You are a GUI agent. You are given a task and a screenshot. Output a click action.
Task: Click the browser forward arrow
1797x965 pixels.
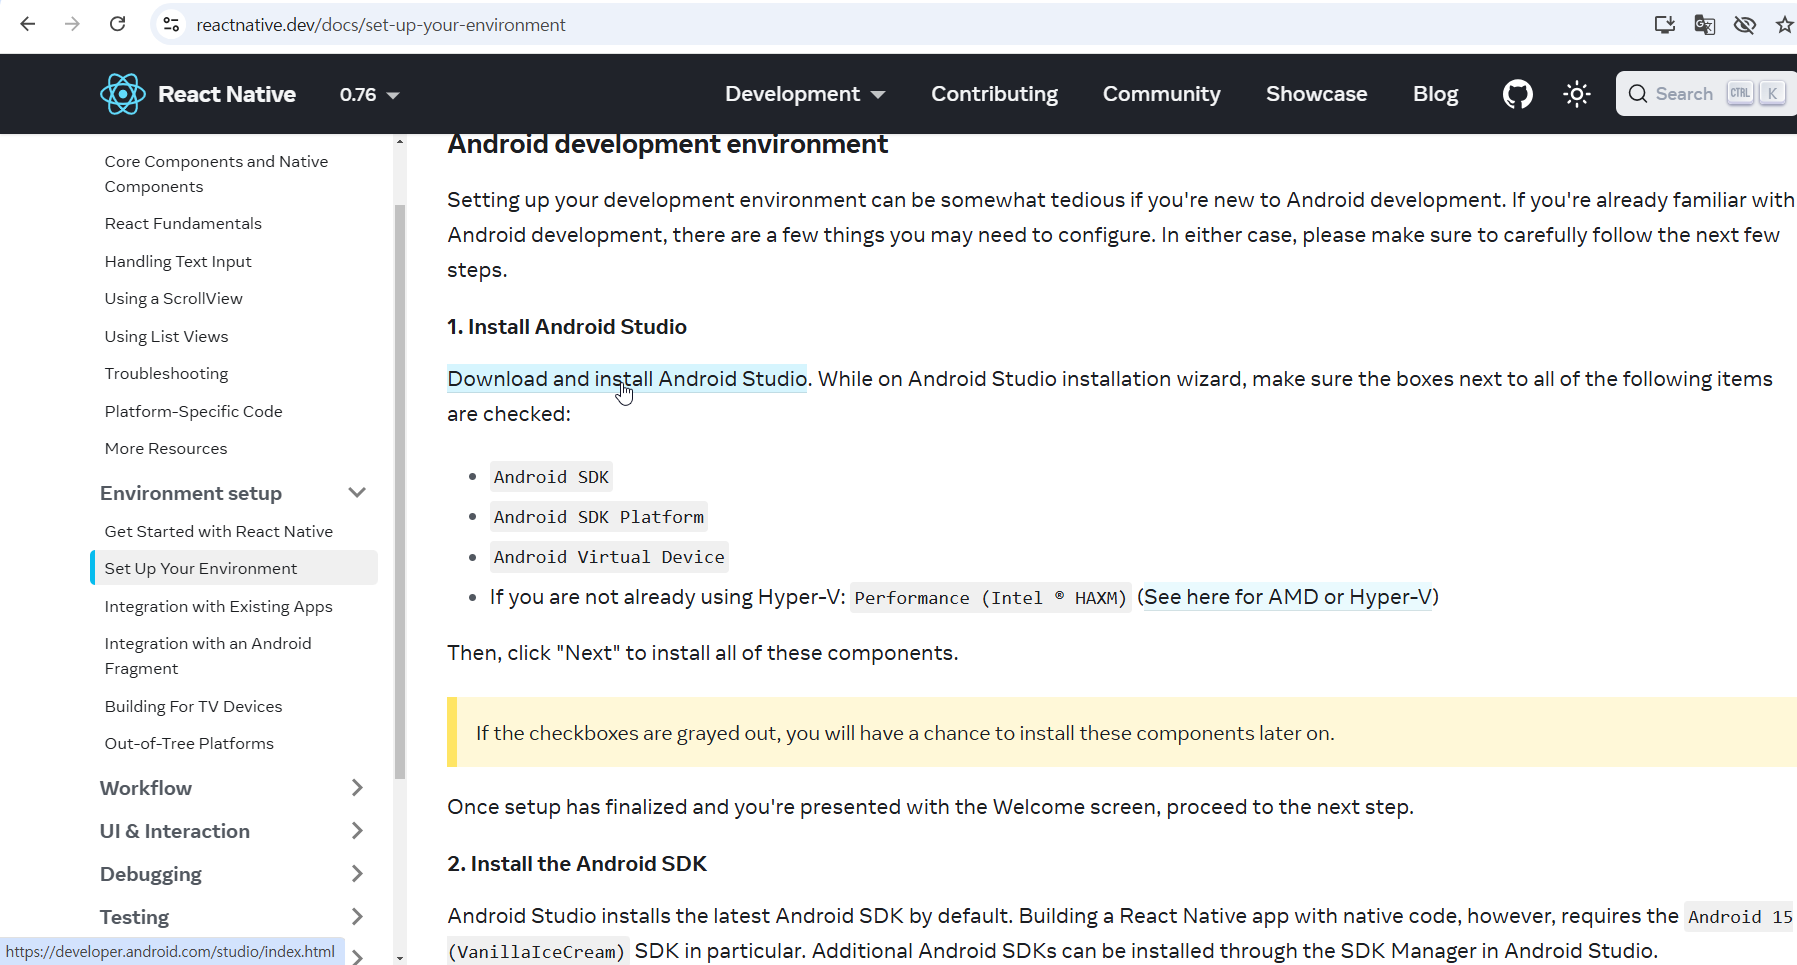[72, 24]
